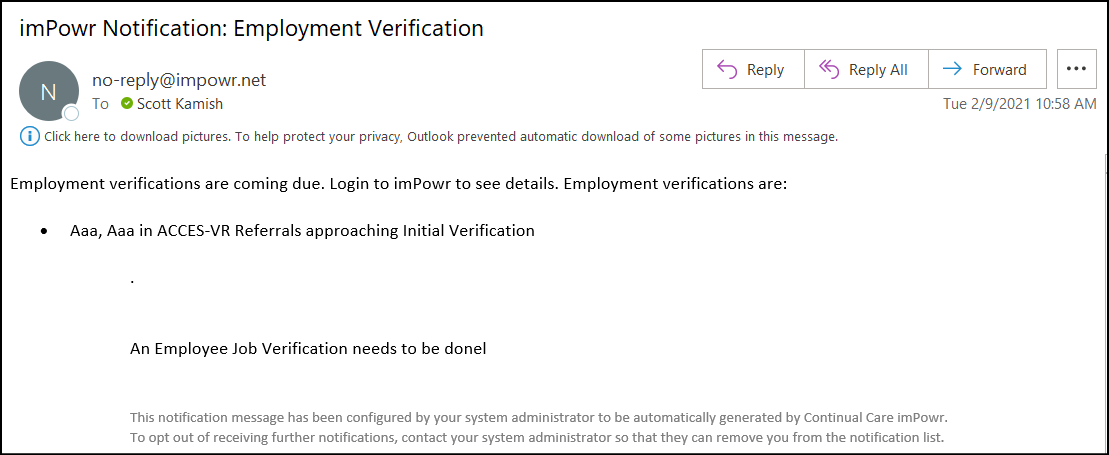Click the message pane vertical scrollbar
Image resolution: width=1109 pixels, height=455 pixels.
[x=1103, y=304]
